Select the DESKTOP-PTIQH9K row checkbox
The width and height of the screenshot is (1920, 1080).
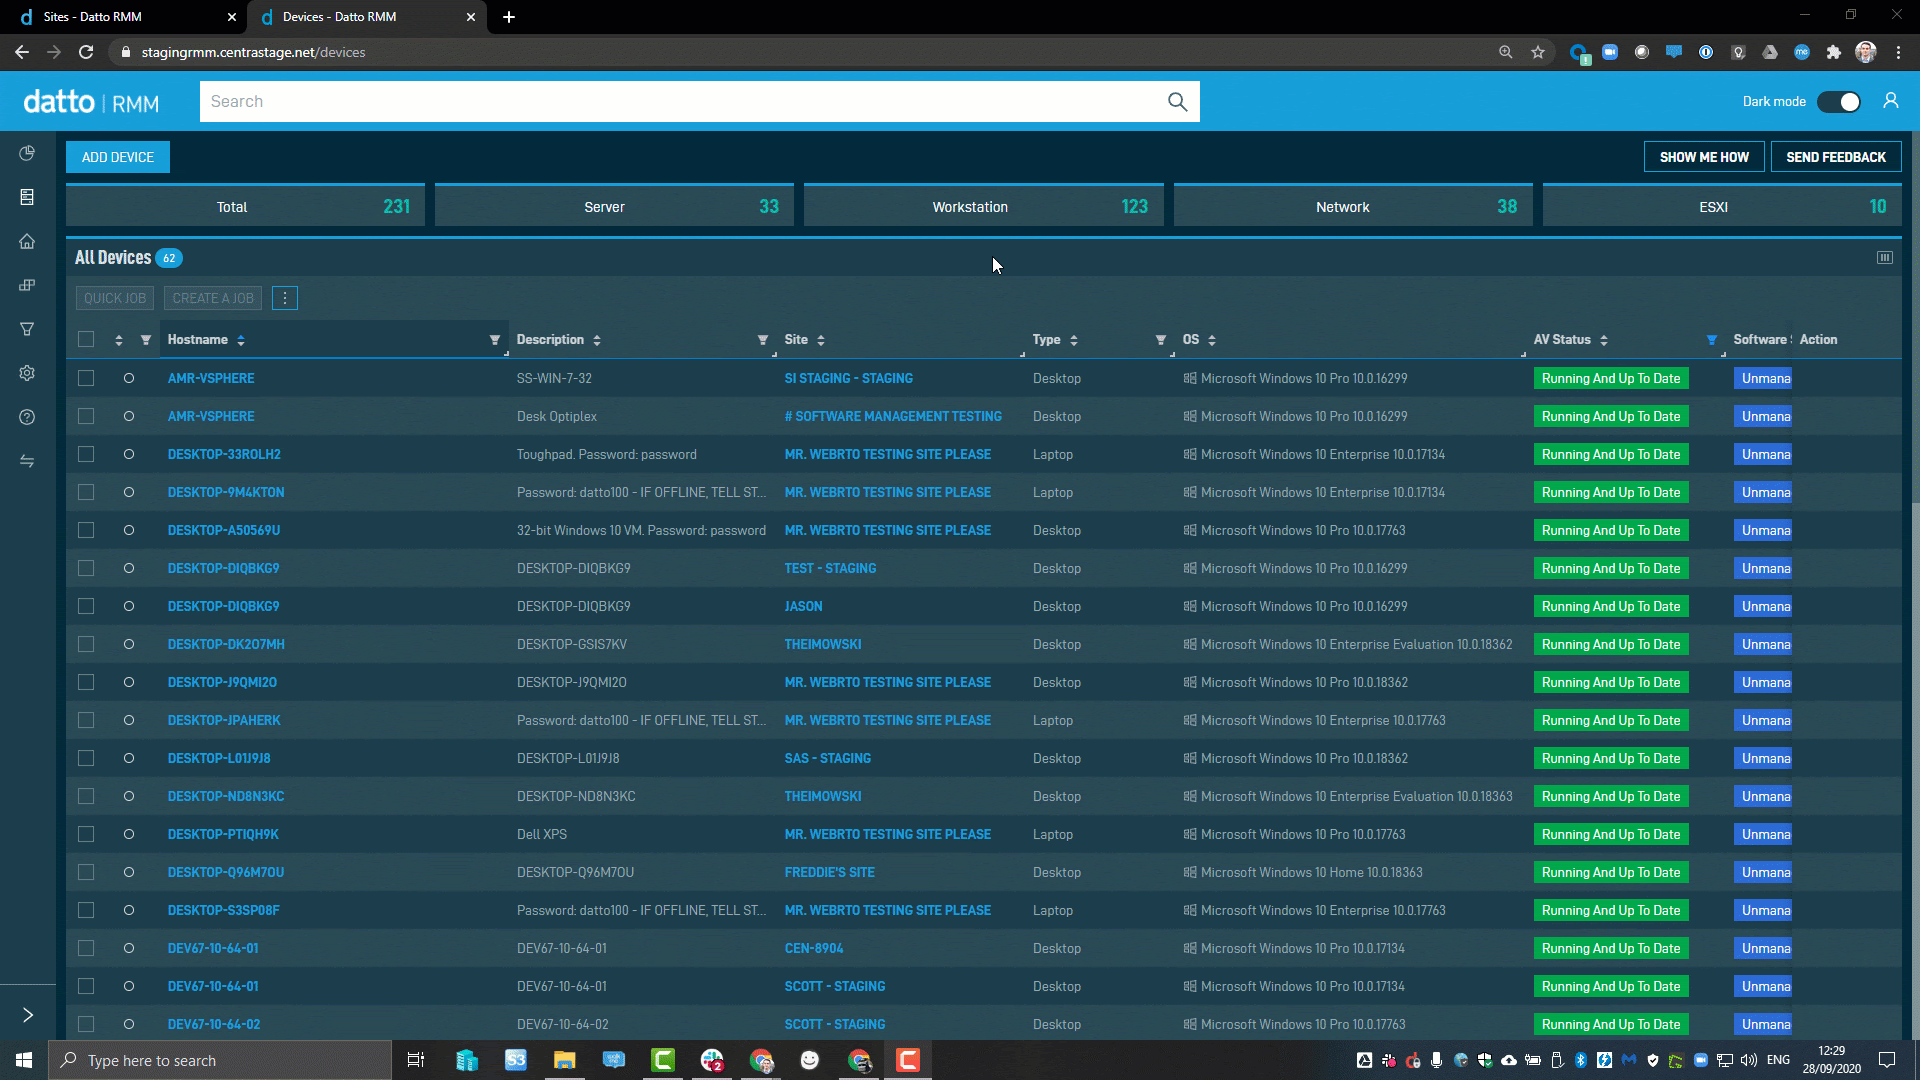(86, 834)
